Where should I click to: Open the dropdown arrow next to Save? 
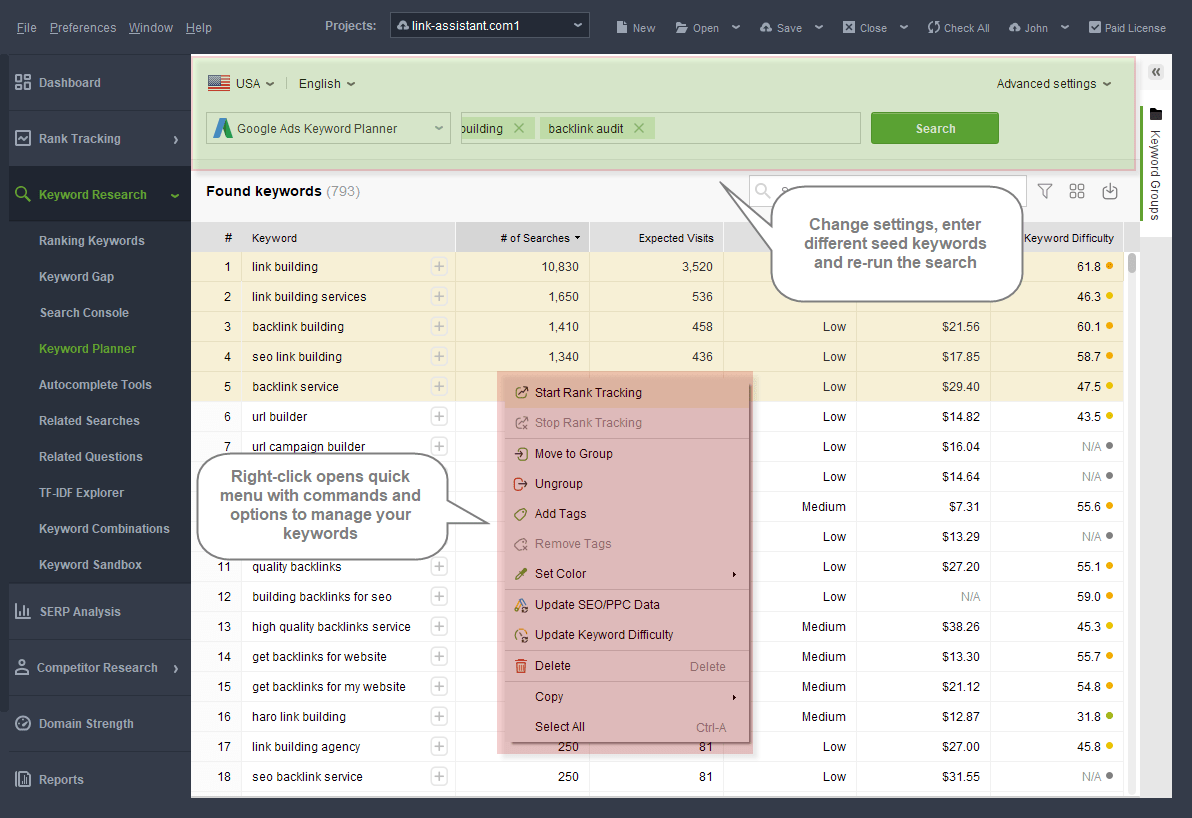click(x=819, y=27)
